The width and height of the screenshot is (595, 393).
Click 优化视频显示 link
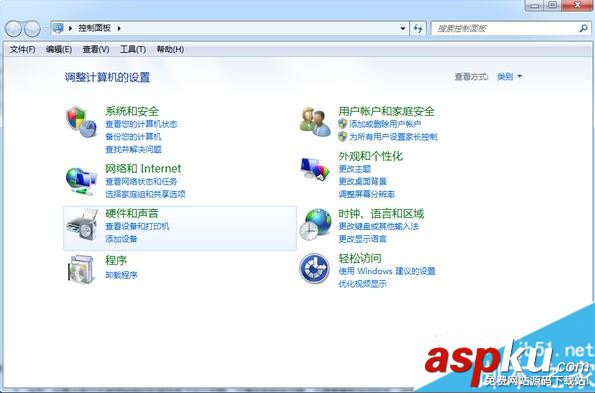tap(362, 283)
